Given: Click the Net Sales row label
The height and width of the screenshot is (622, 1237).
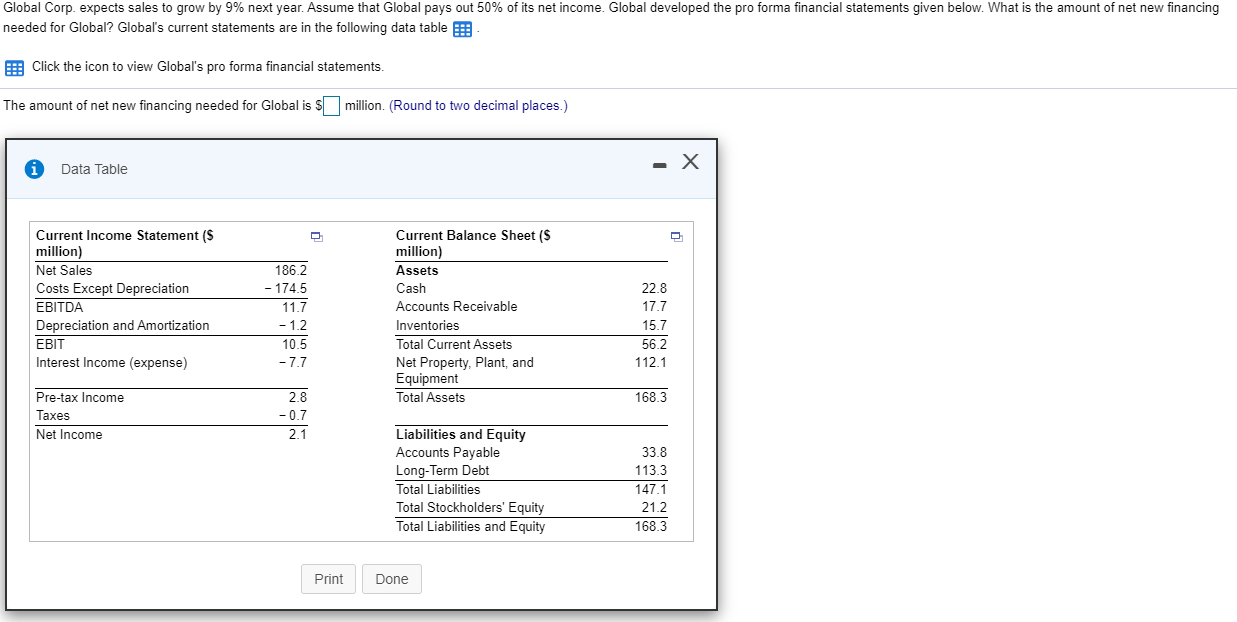Looking at the screenshot, I should pyautogui.click(x=64, y=271).
